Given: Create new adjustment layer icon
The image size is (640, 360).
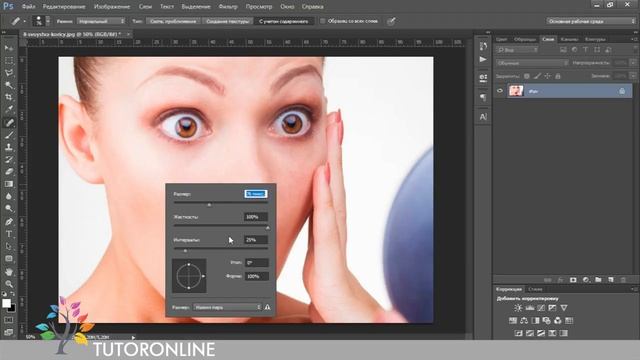Looking at the screenshot, I should 586,280.
